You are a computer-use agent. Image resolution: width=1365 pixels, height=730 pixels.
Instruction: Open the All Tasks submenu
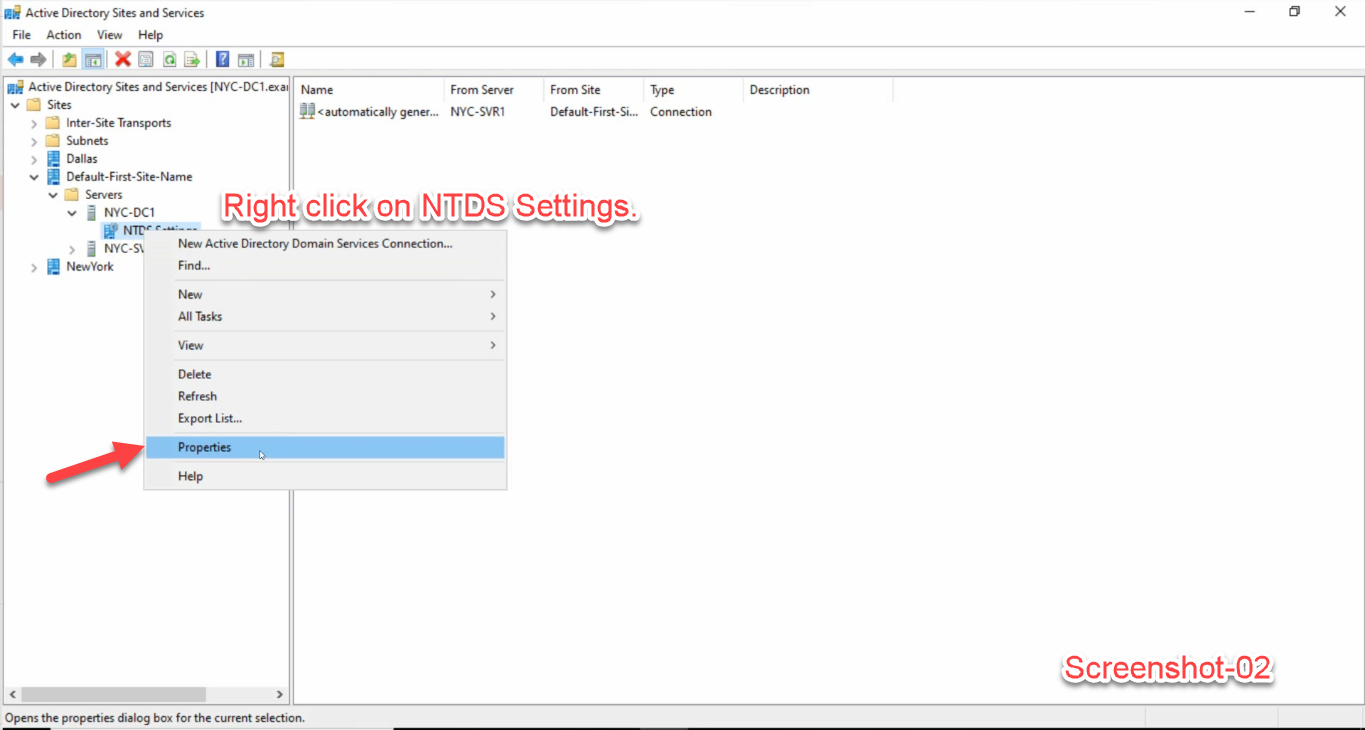325,316
